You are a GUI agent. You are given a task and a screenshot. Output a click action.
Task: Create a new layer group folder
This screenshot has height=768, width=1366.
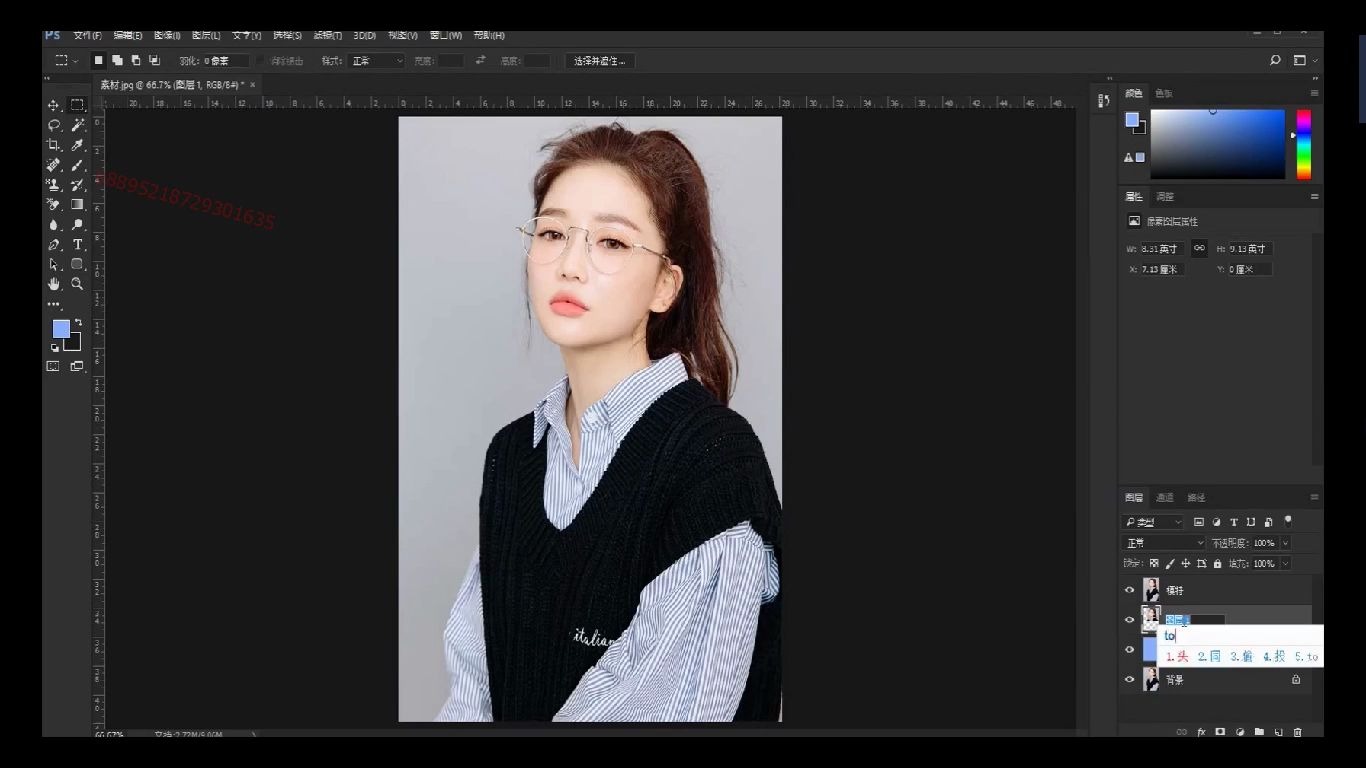[1259, 732]
